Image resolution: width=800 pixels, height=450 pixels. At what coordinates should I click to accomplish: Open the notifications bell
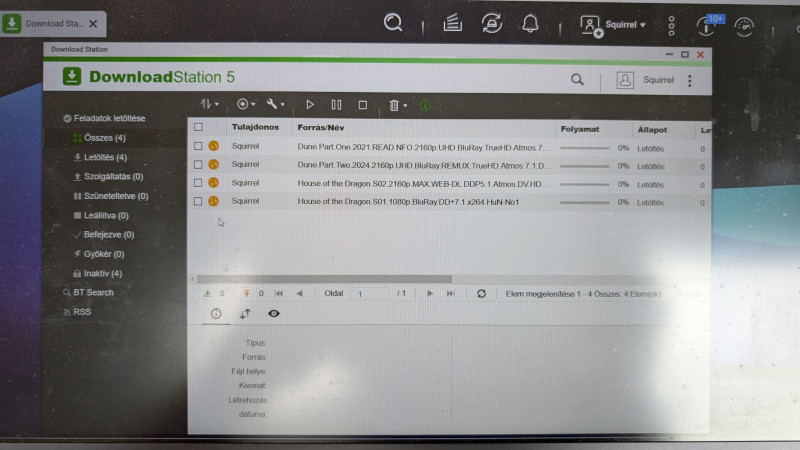point(530,23)
